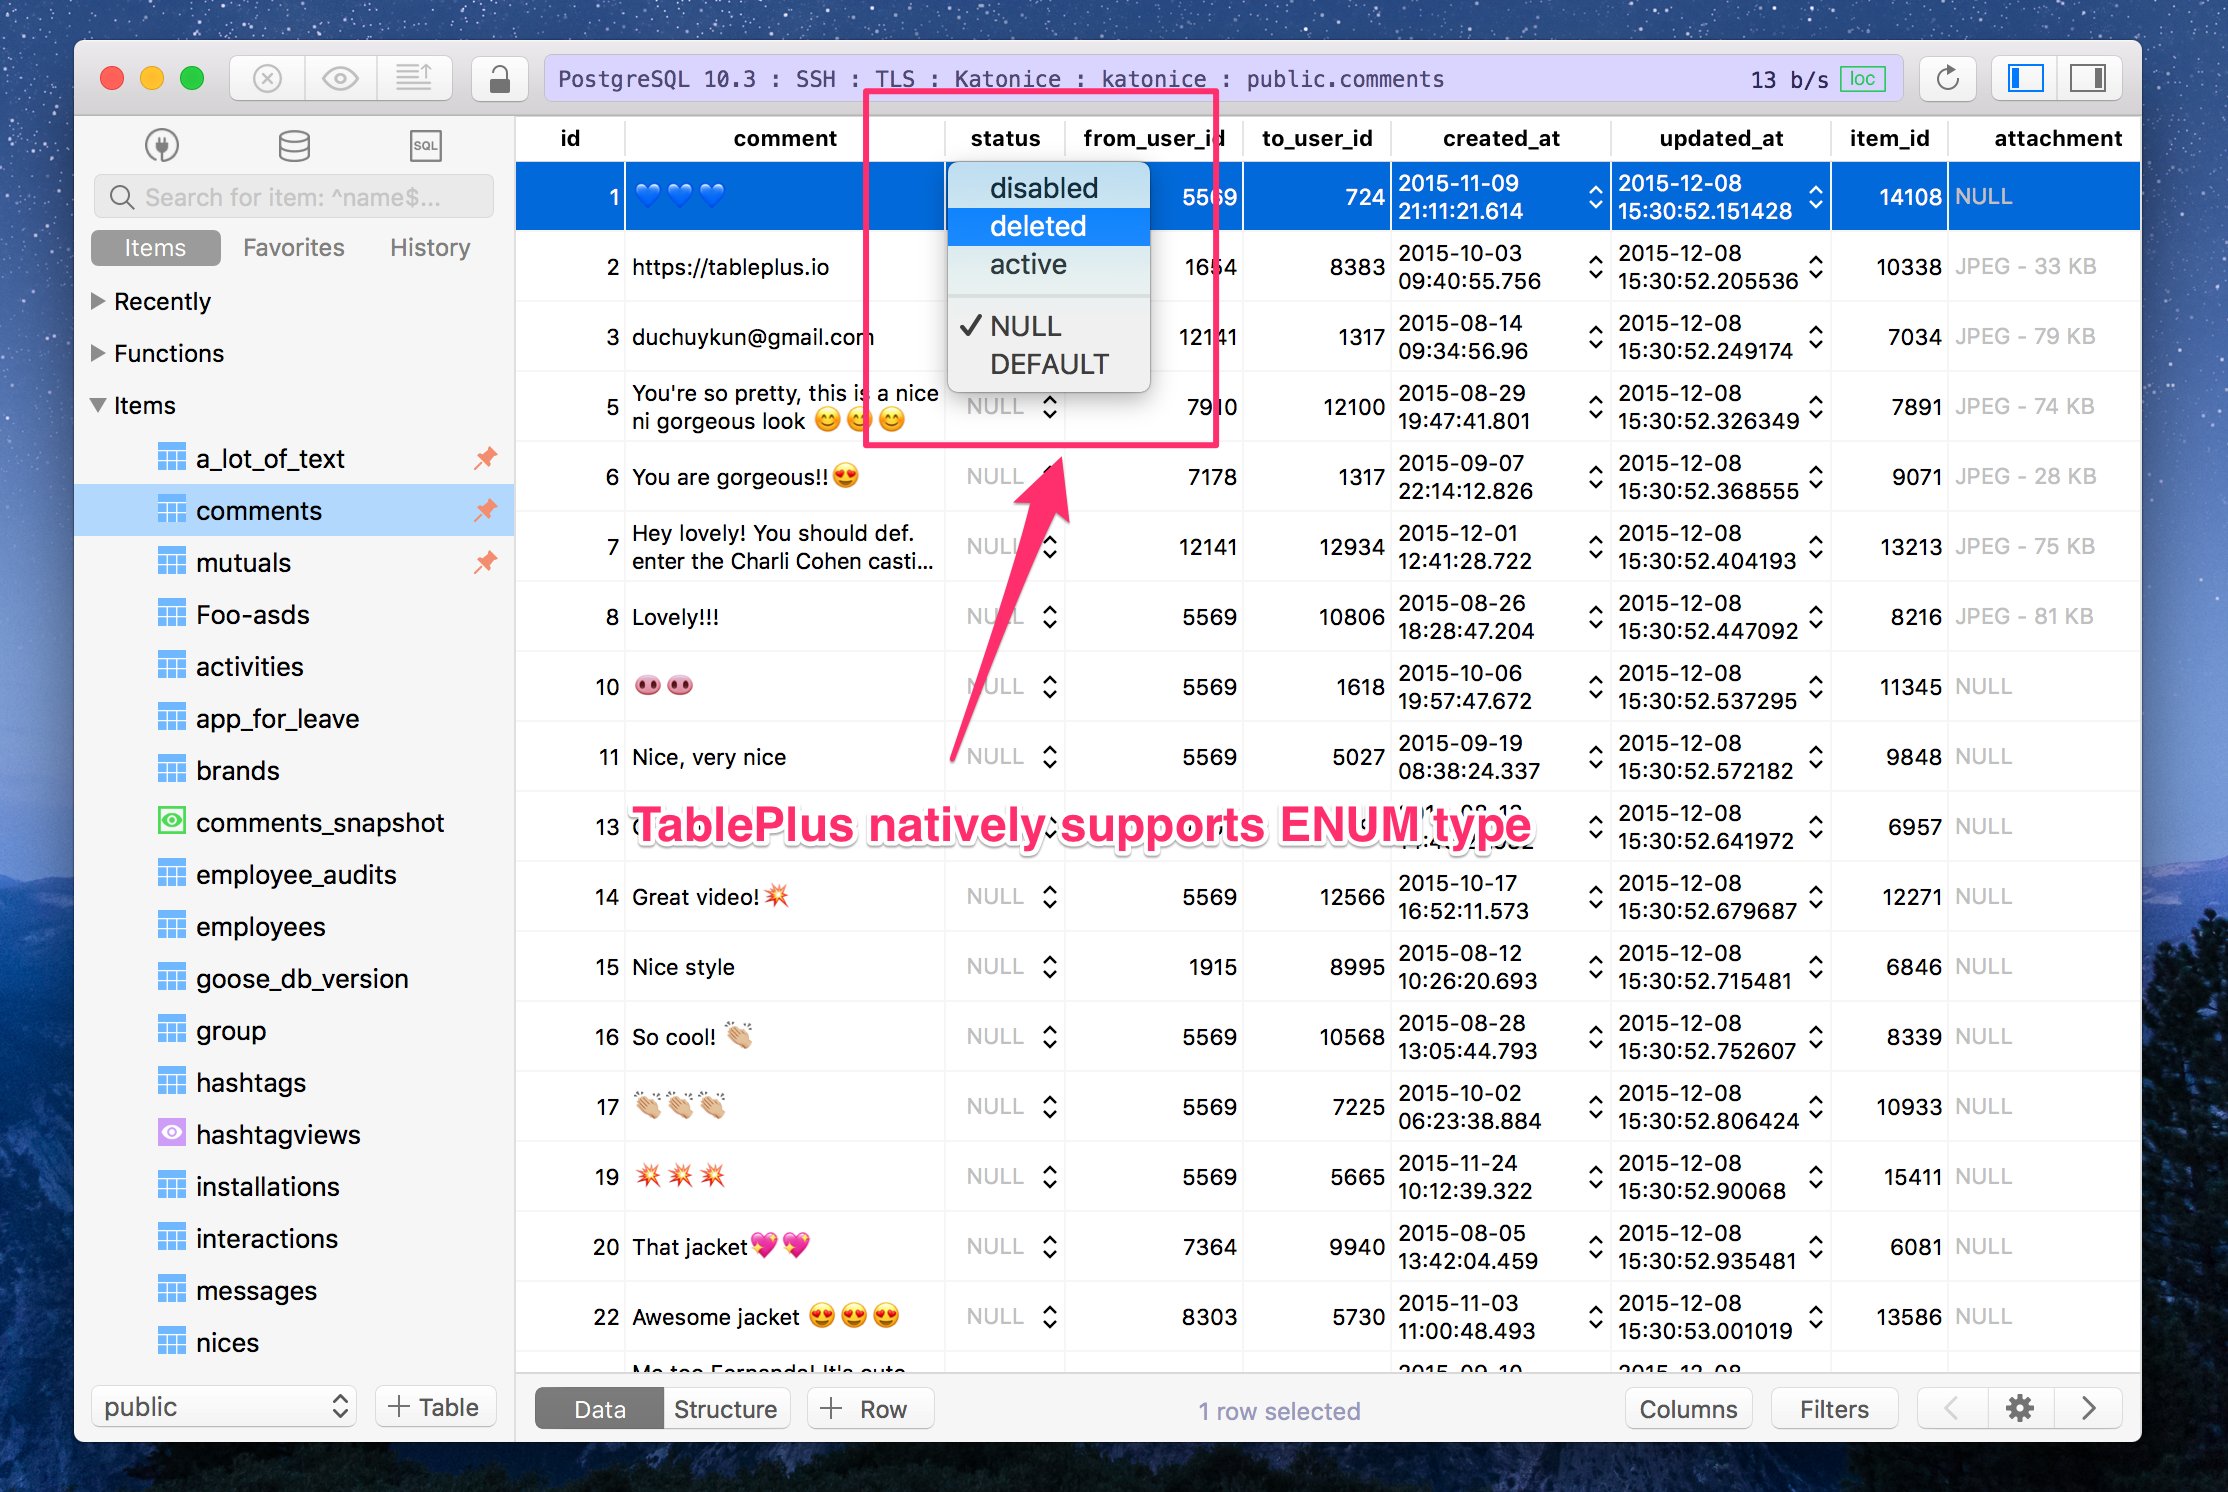The height and width of the screenshot is (1492, 2228).
Task: Lock the connection with the padlock icon
Action: point(499,77)
